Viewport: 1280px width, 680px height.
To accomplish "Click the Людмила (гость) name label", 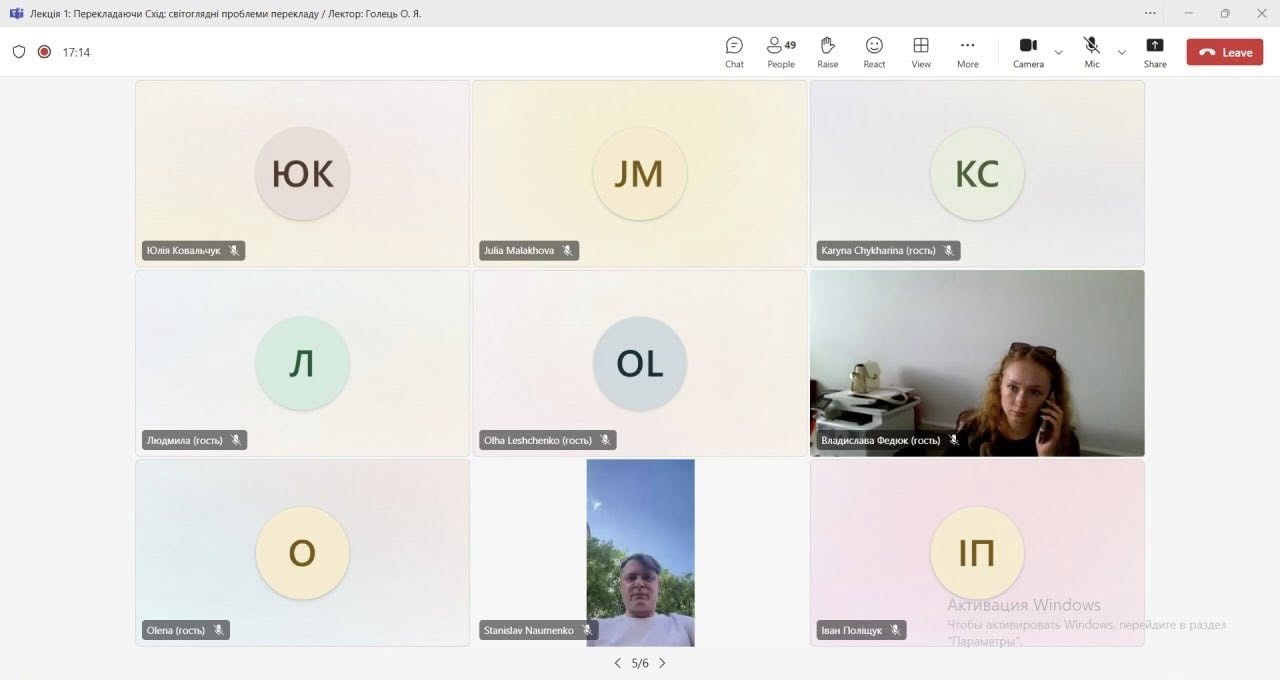I will [184, 440].
